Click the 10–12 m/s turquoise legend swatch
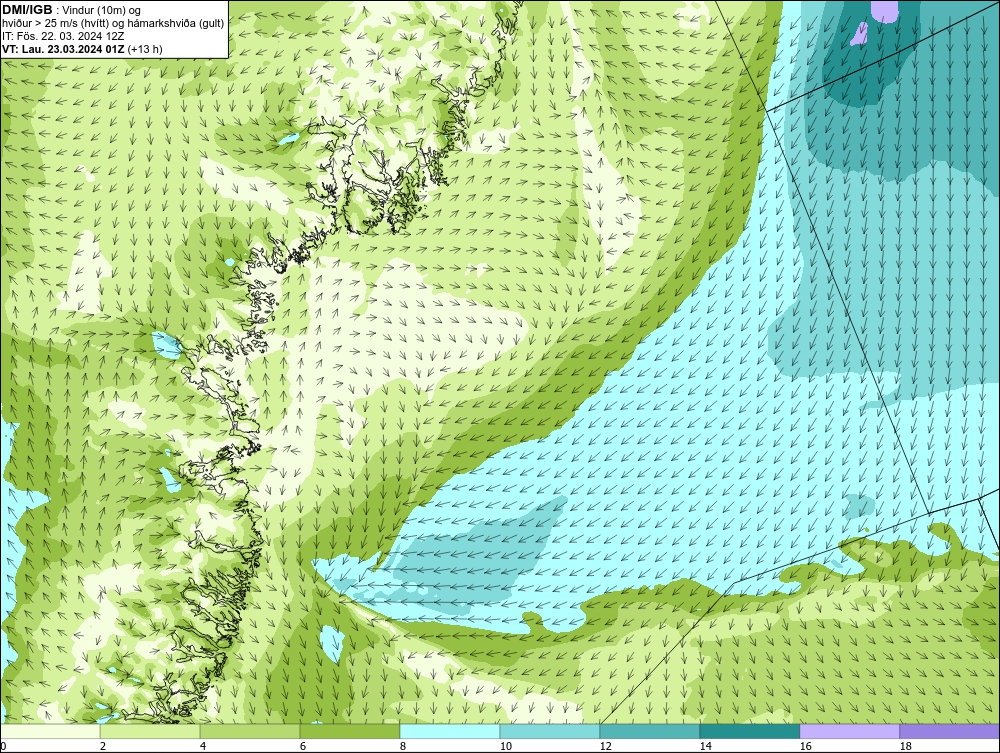Viewport: 1000px width, 753px height. pyautogui.click(x=550, y=731)
